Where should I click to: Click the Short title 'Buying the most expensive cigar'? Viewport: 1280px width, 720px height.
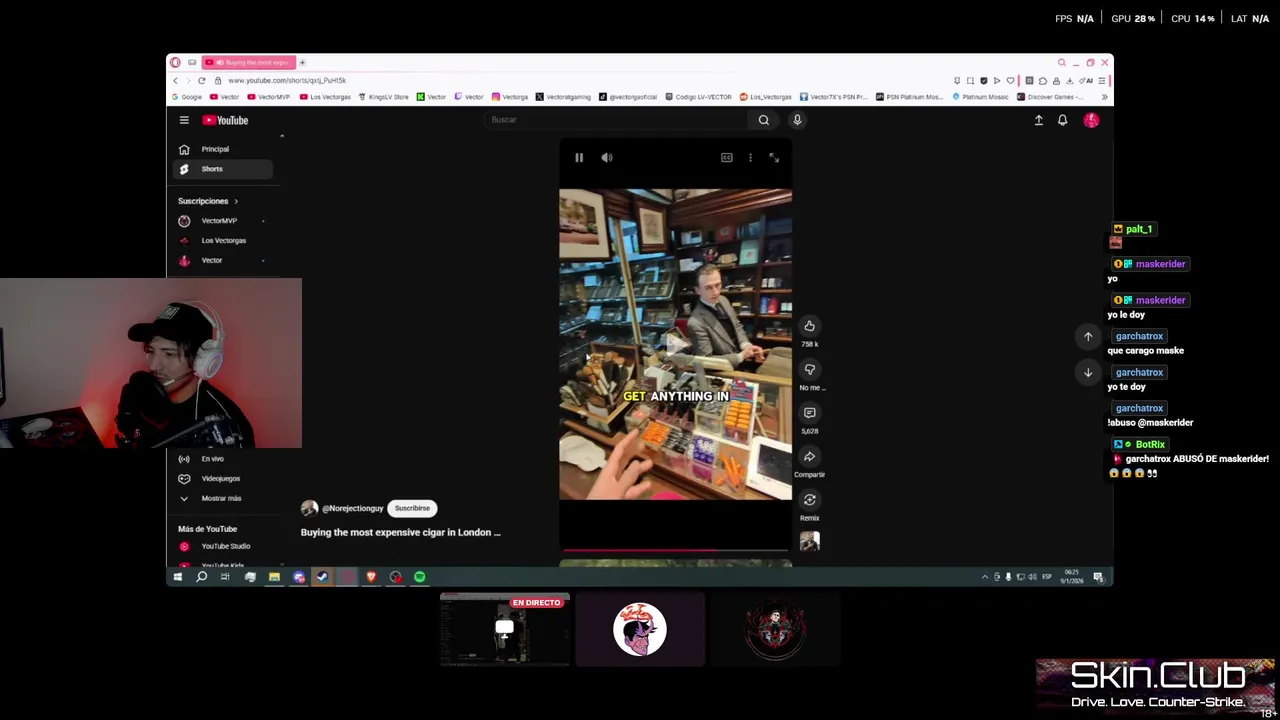(400, 532)
